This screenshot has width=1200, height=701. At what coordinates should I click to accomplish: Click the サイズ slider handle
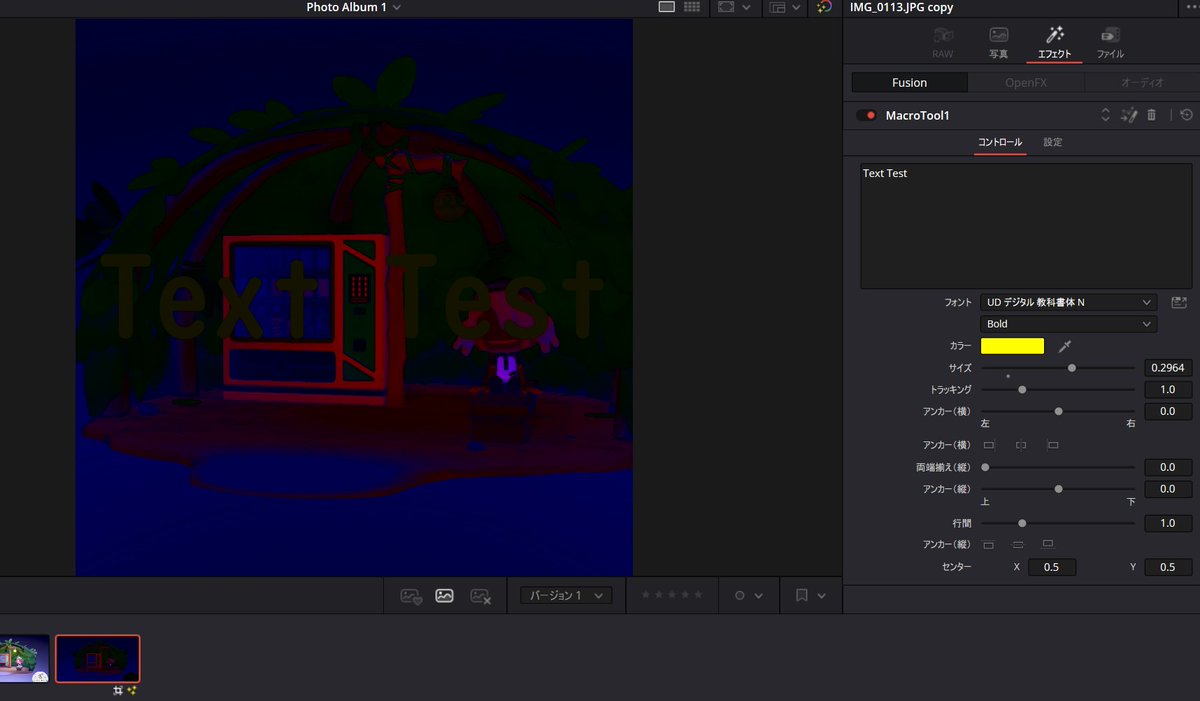tap(1072, 368)
